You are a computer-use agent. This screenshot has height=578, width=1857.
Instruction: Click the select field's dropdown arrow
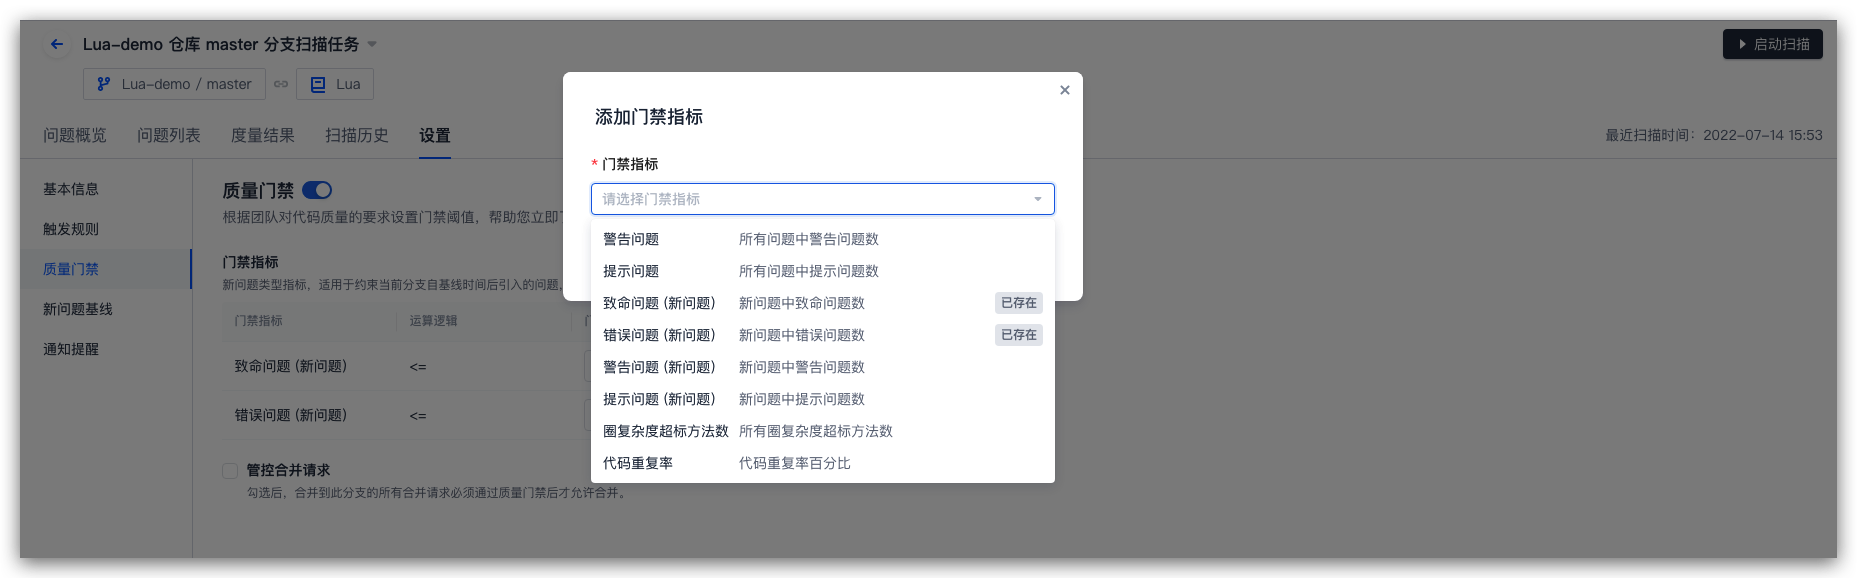coord(1038,199)
